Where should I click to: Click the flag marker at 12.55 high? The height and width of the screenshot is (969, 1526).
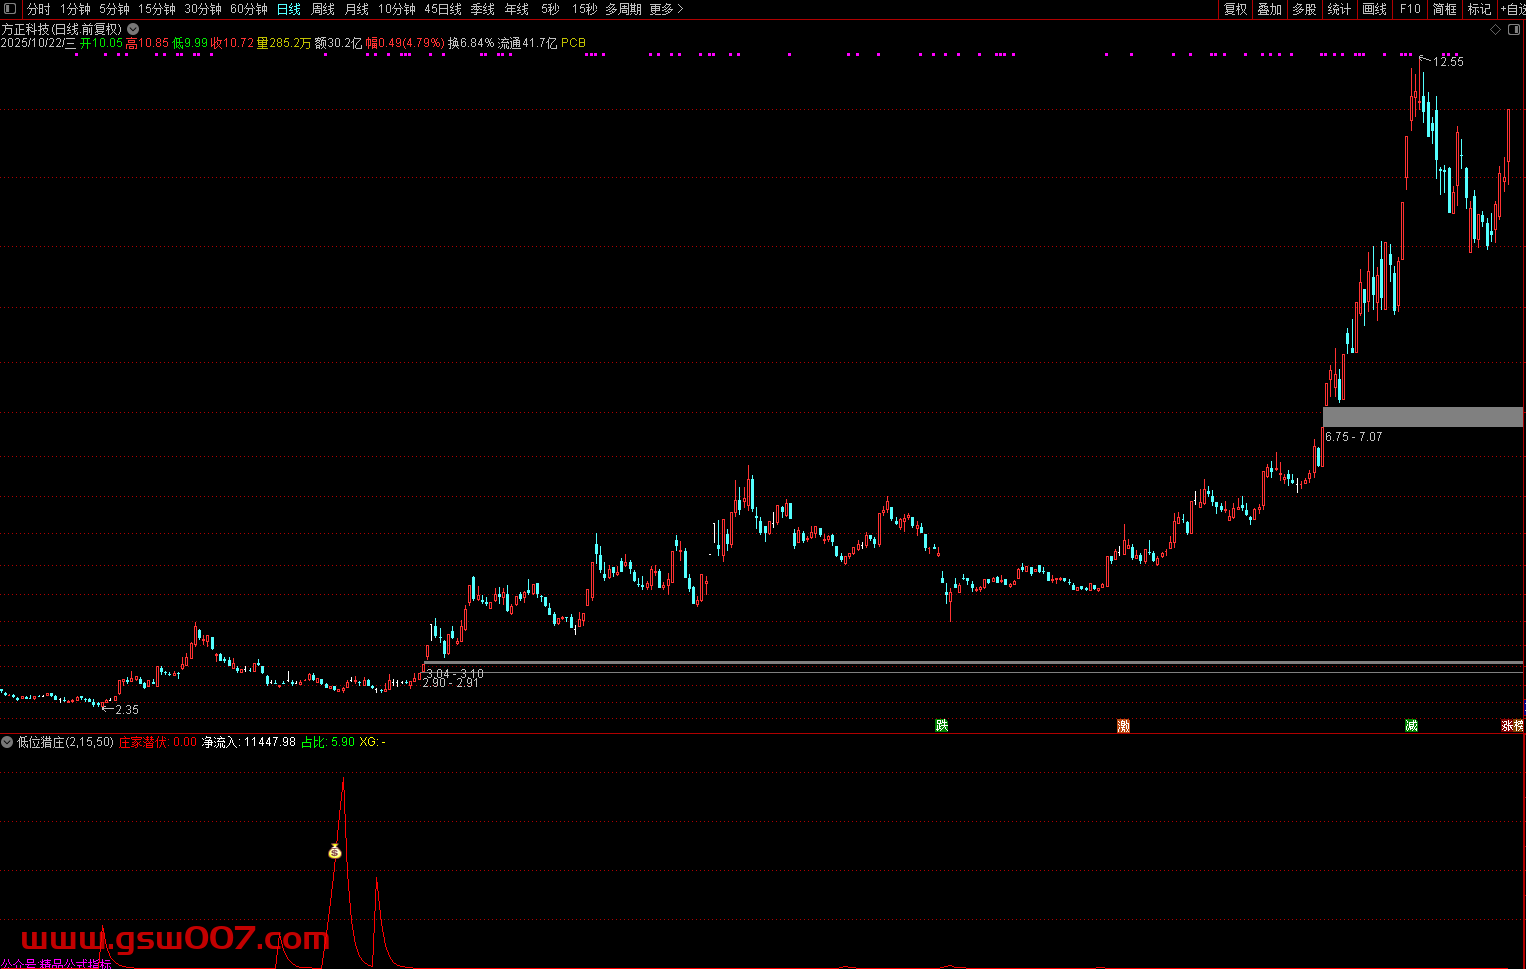1424,59
